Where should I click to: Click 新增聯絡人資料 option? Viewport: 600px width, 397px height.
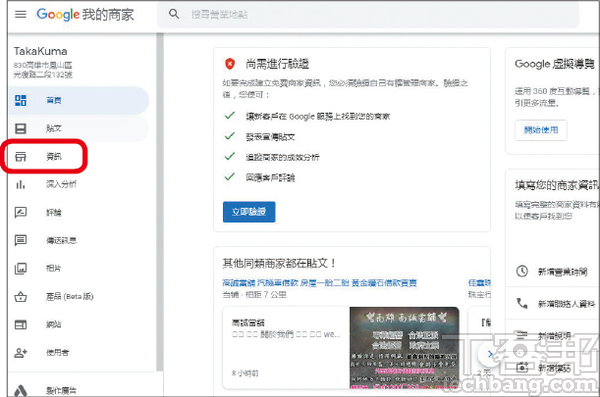pos(566,304)
